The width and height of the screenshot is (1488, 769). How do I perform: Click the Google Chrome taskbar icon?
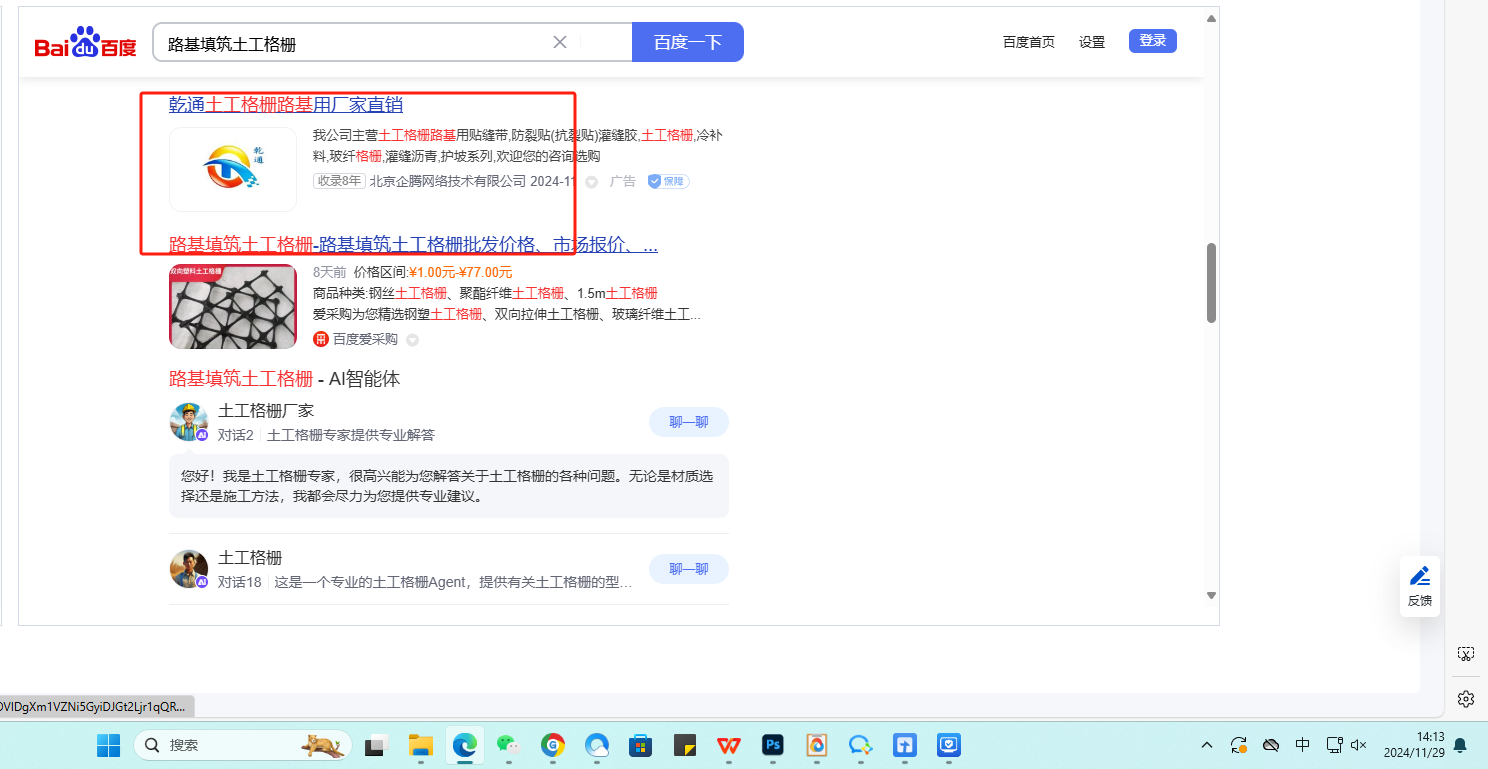point(553,745)
